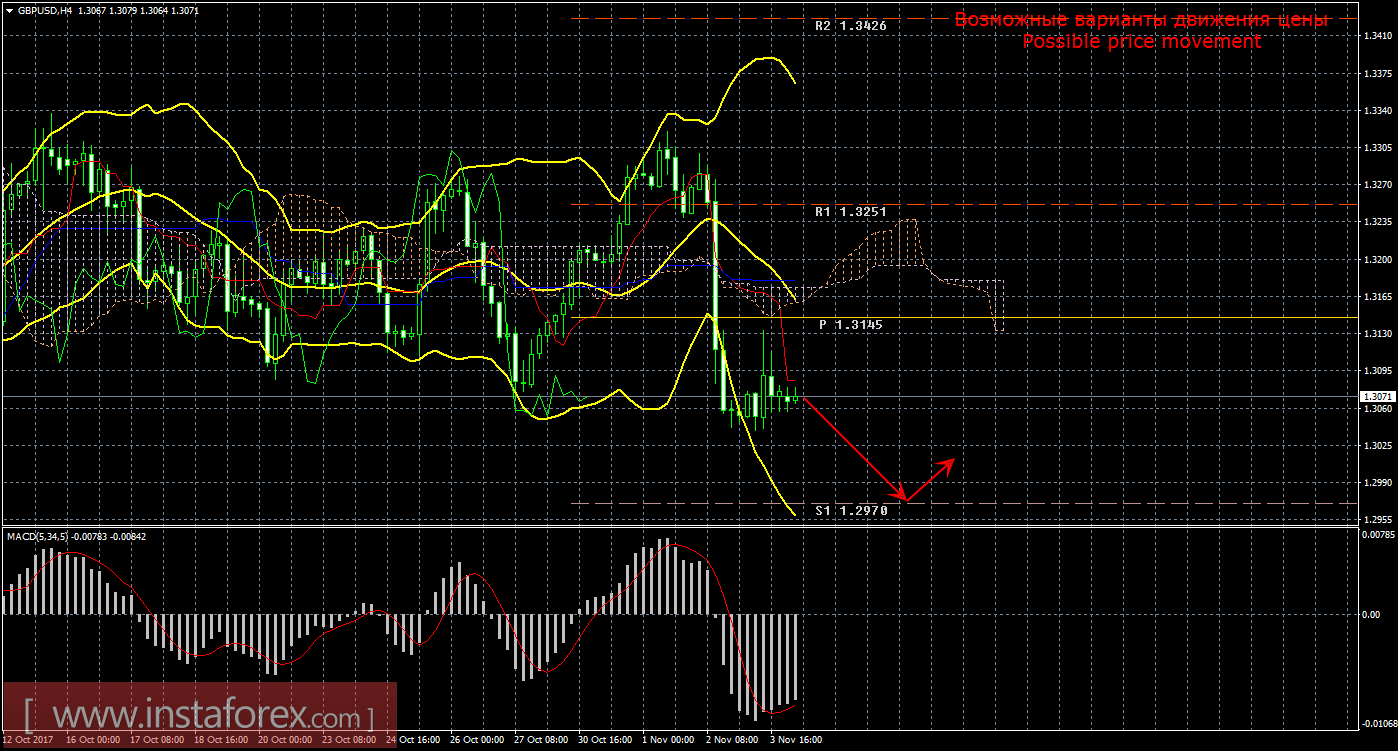Click the 1.2955 price axis value
Image resolution: width=1398 pixels, height=751 pixels.
point(1377,520)
